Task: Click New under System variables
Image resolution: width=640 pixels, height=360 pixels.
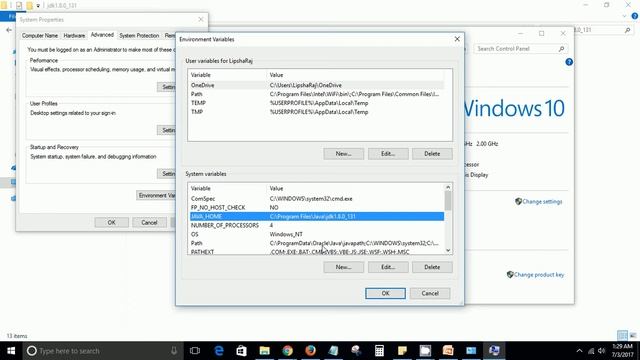Action: [x=343, y=267]
